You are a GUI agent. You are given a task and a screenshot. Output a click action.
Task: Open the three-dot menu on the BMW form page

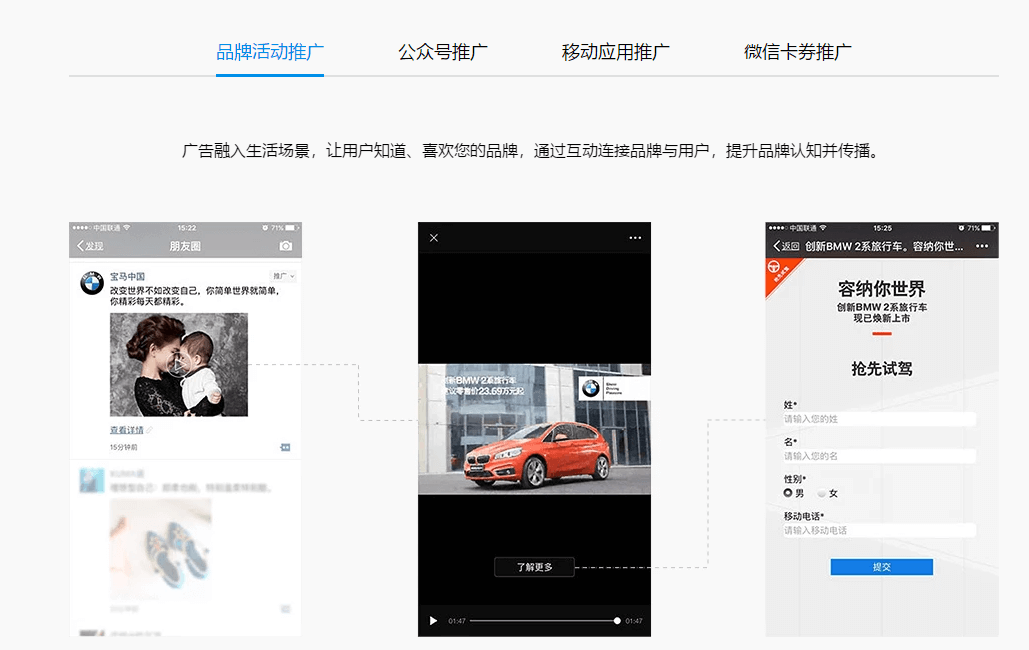[982, 246]
